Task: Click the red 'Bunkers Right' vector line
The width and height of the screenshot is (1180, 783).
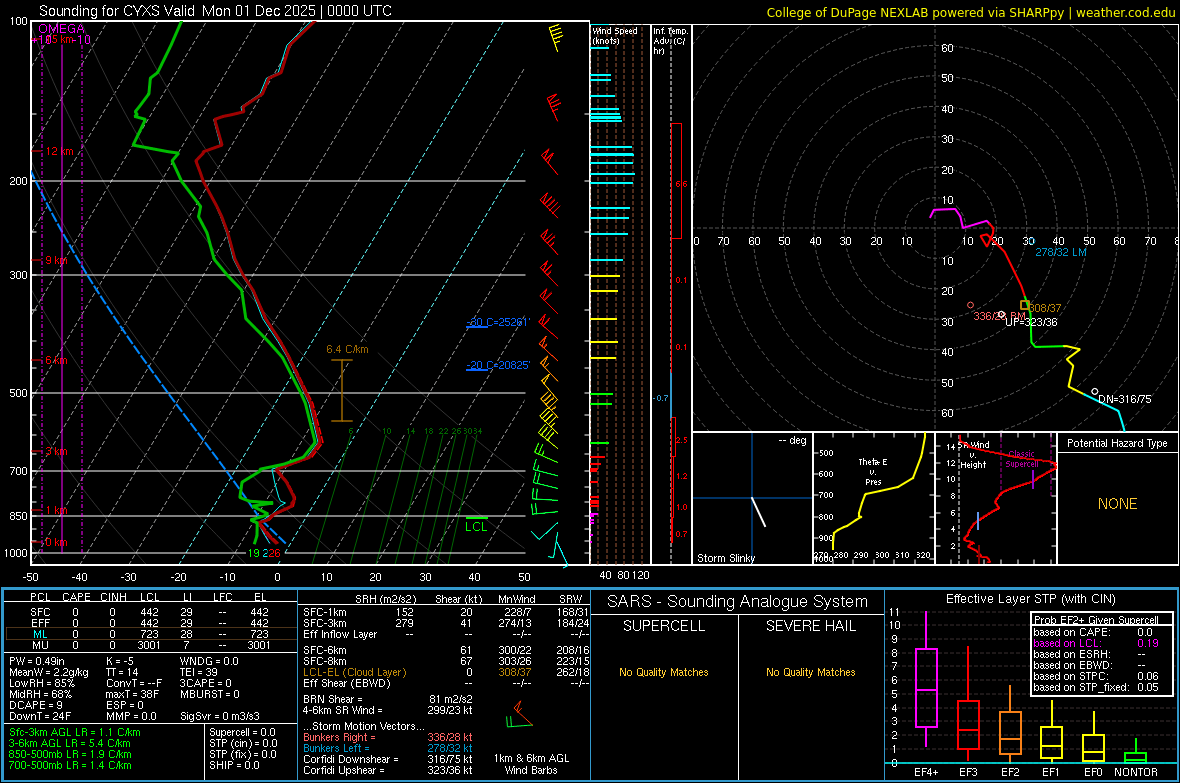Action: 388,737
